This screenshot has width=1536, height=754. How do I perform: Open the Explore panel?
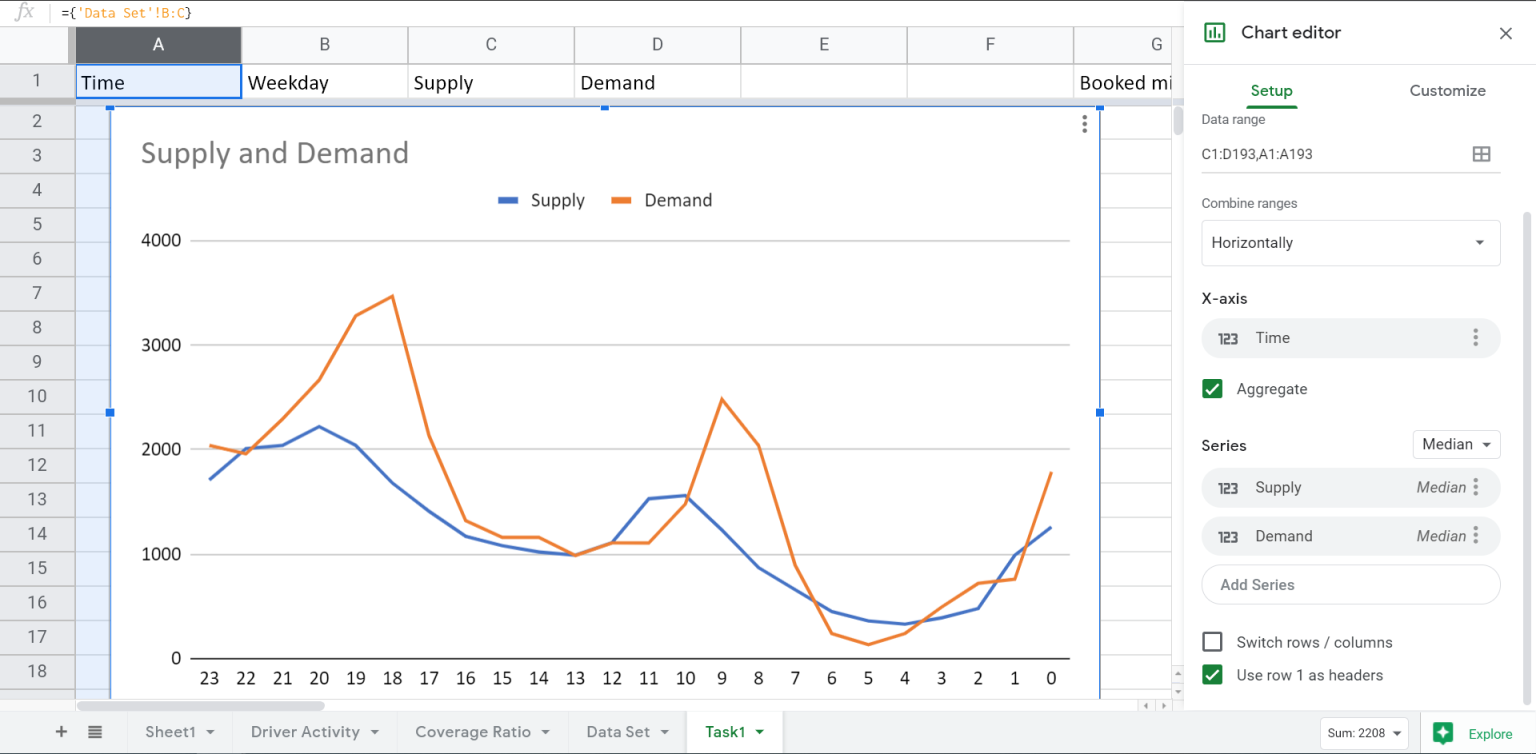[1474, 733]
